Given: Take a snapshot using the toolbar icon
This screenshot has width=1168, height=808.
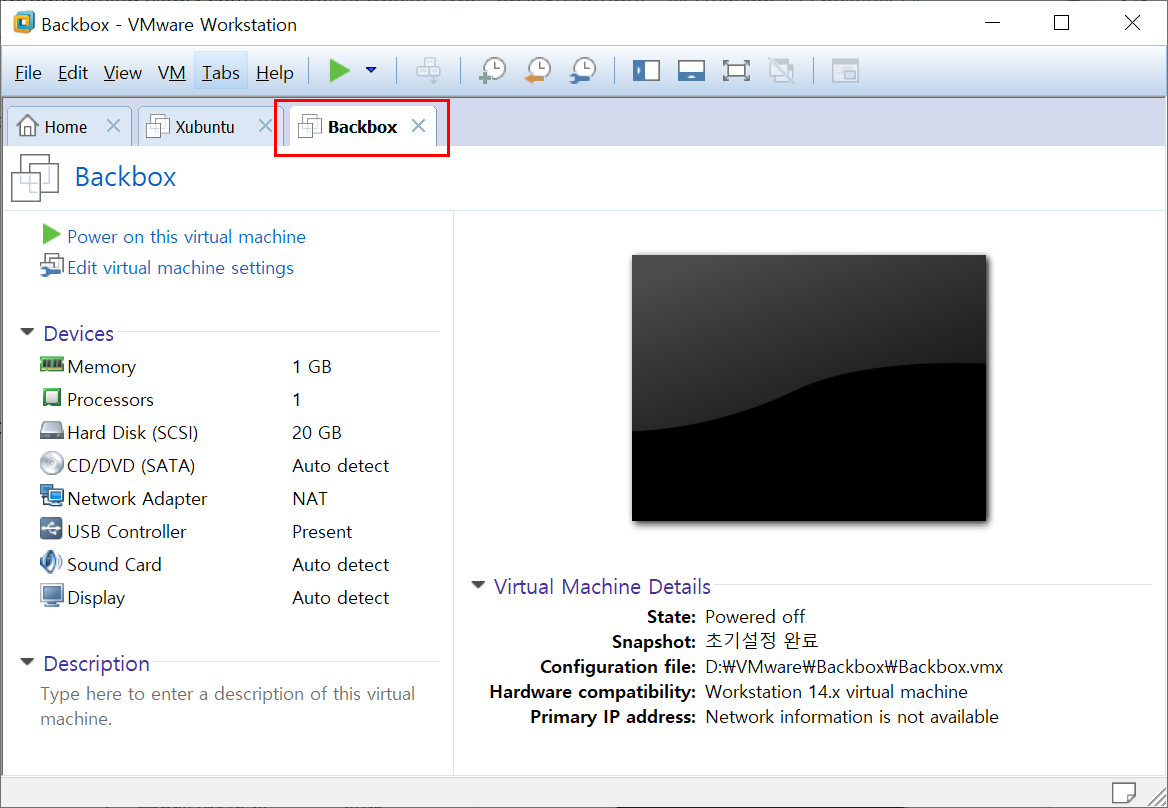Looking at the screenshot, I should point(492,71).
